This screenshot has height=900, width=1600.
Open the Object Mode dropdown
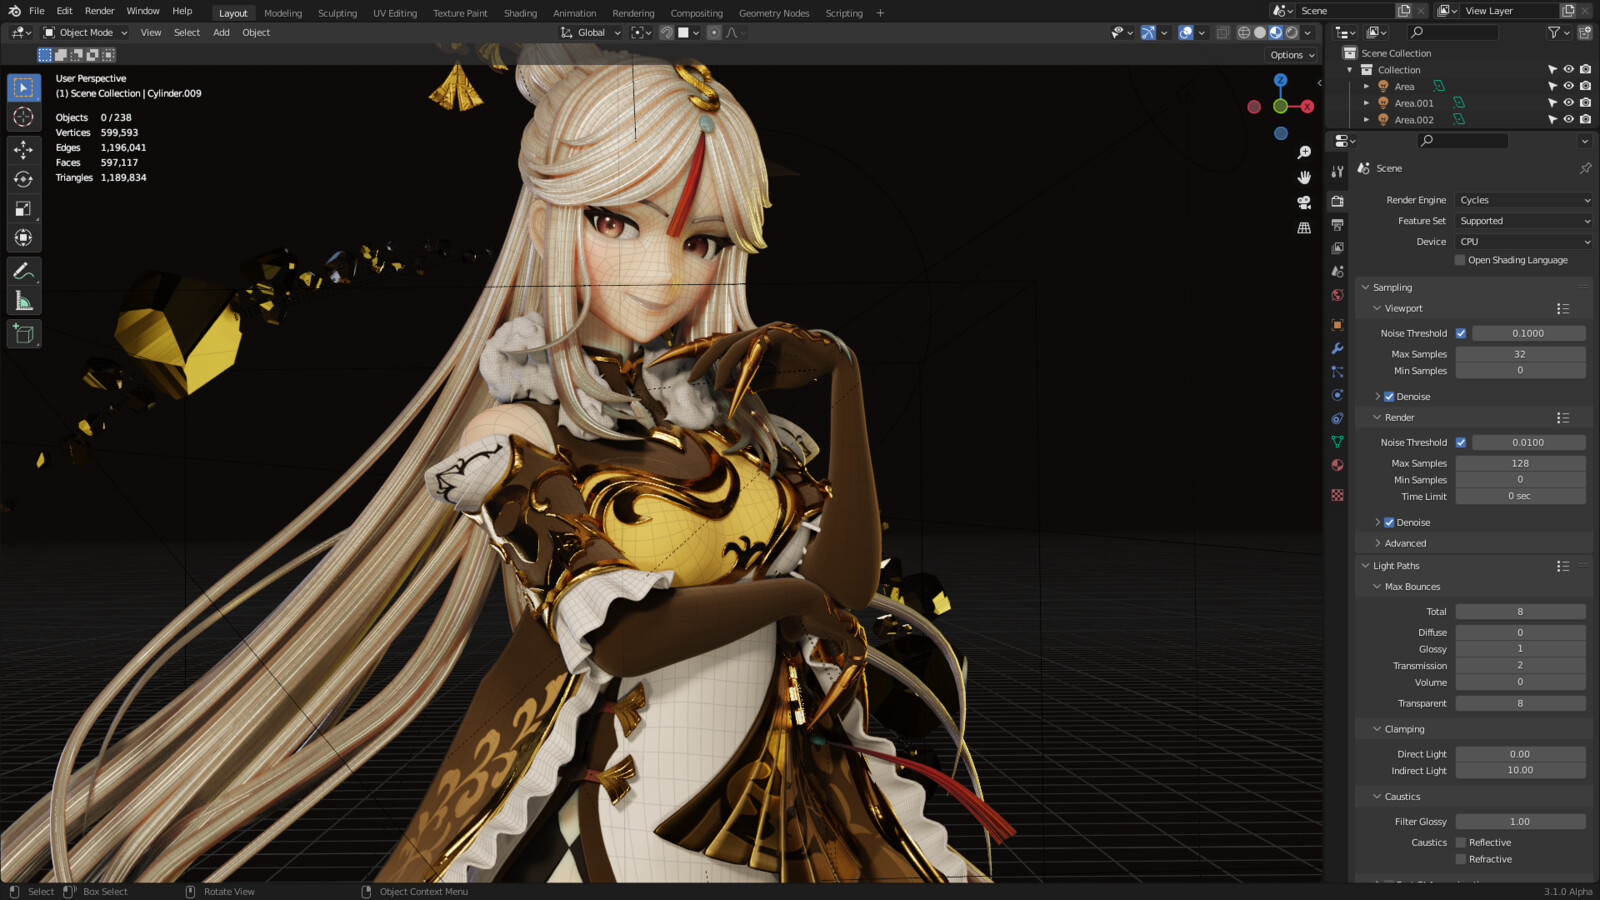[85, 32]
